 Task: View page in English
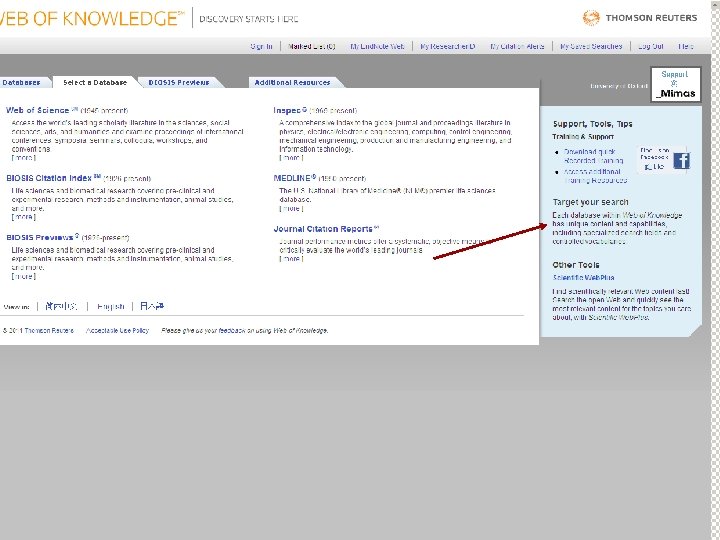110,306
